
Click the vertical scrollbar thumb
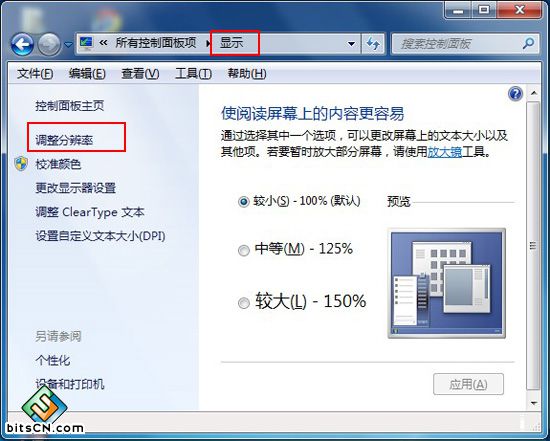coord(533,246)
